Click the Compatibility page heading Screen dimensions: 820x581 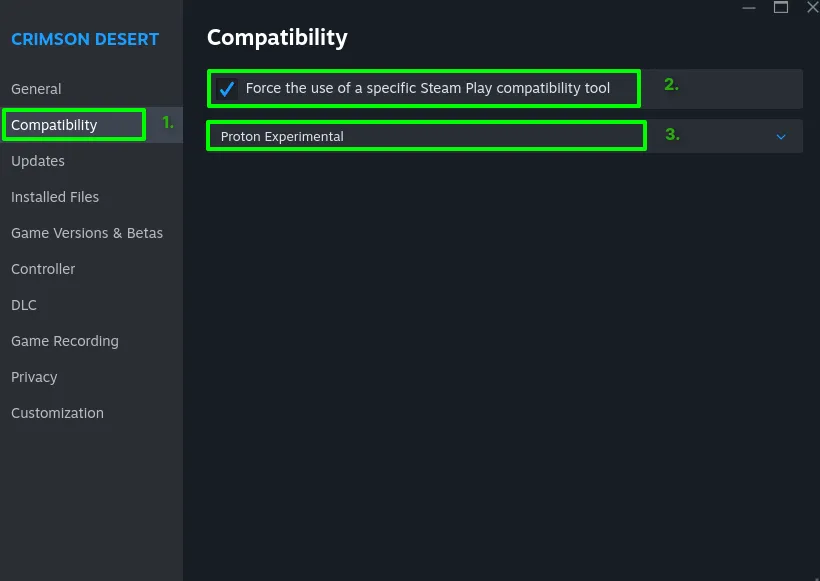pyautogui.click(x=277, y=38)
